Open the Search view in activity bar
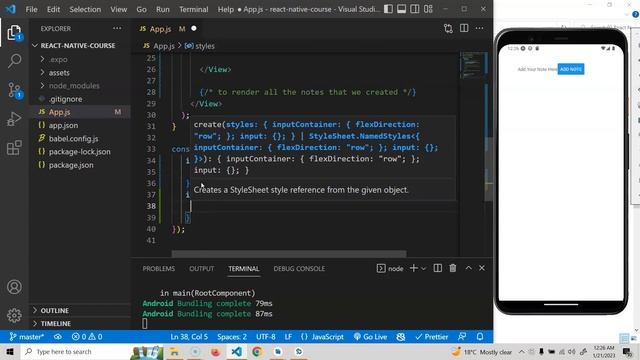 14,61
